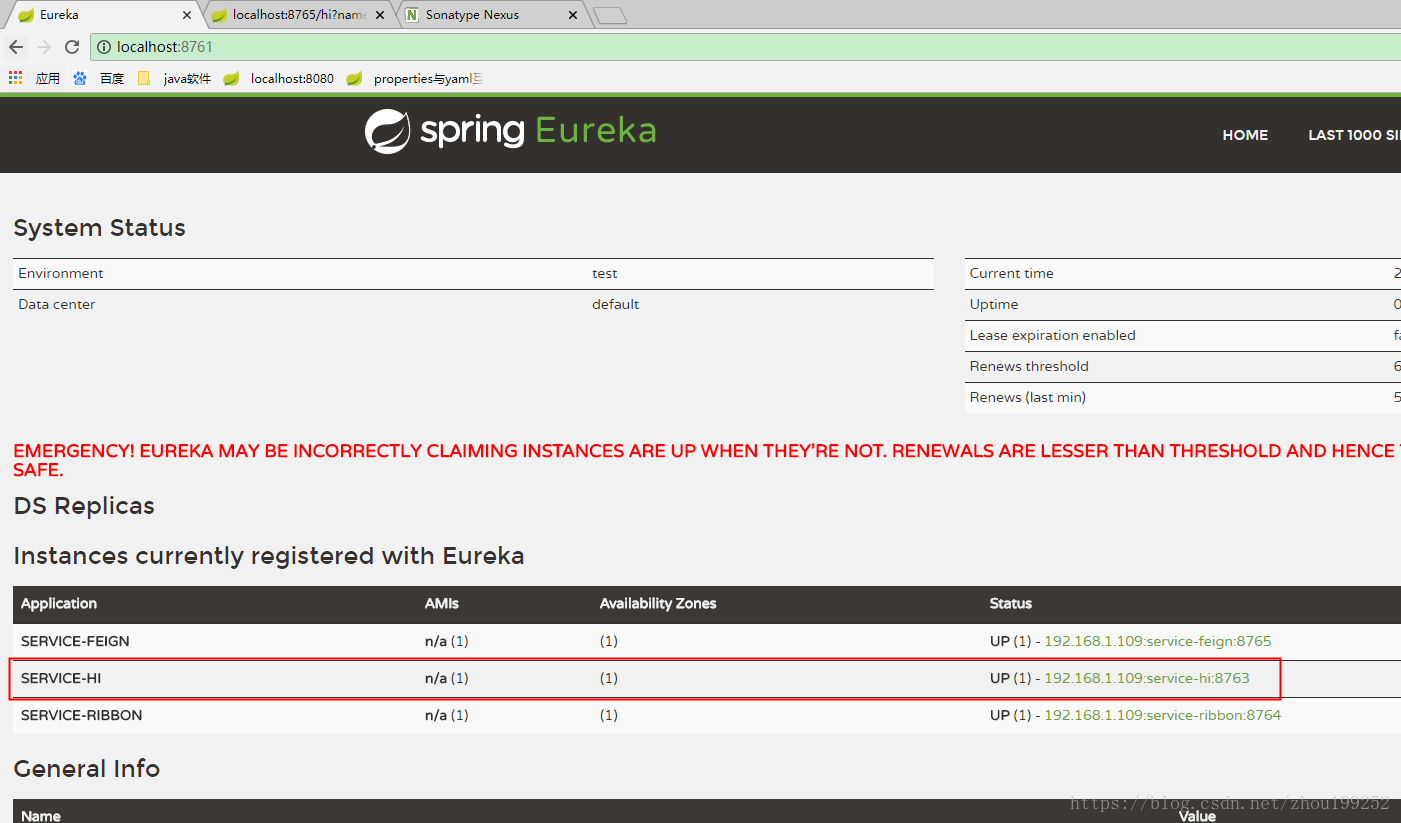The image size is (1401, 823).
Task: Close the localhost:8765/hi tab
Action: (380, 15)
